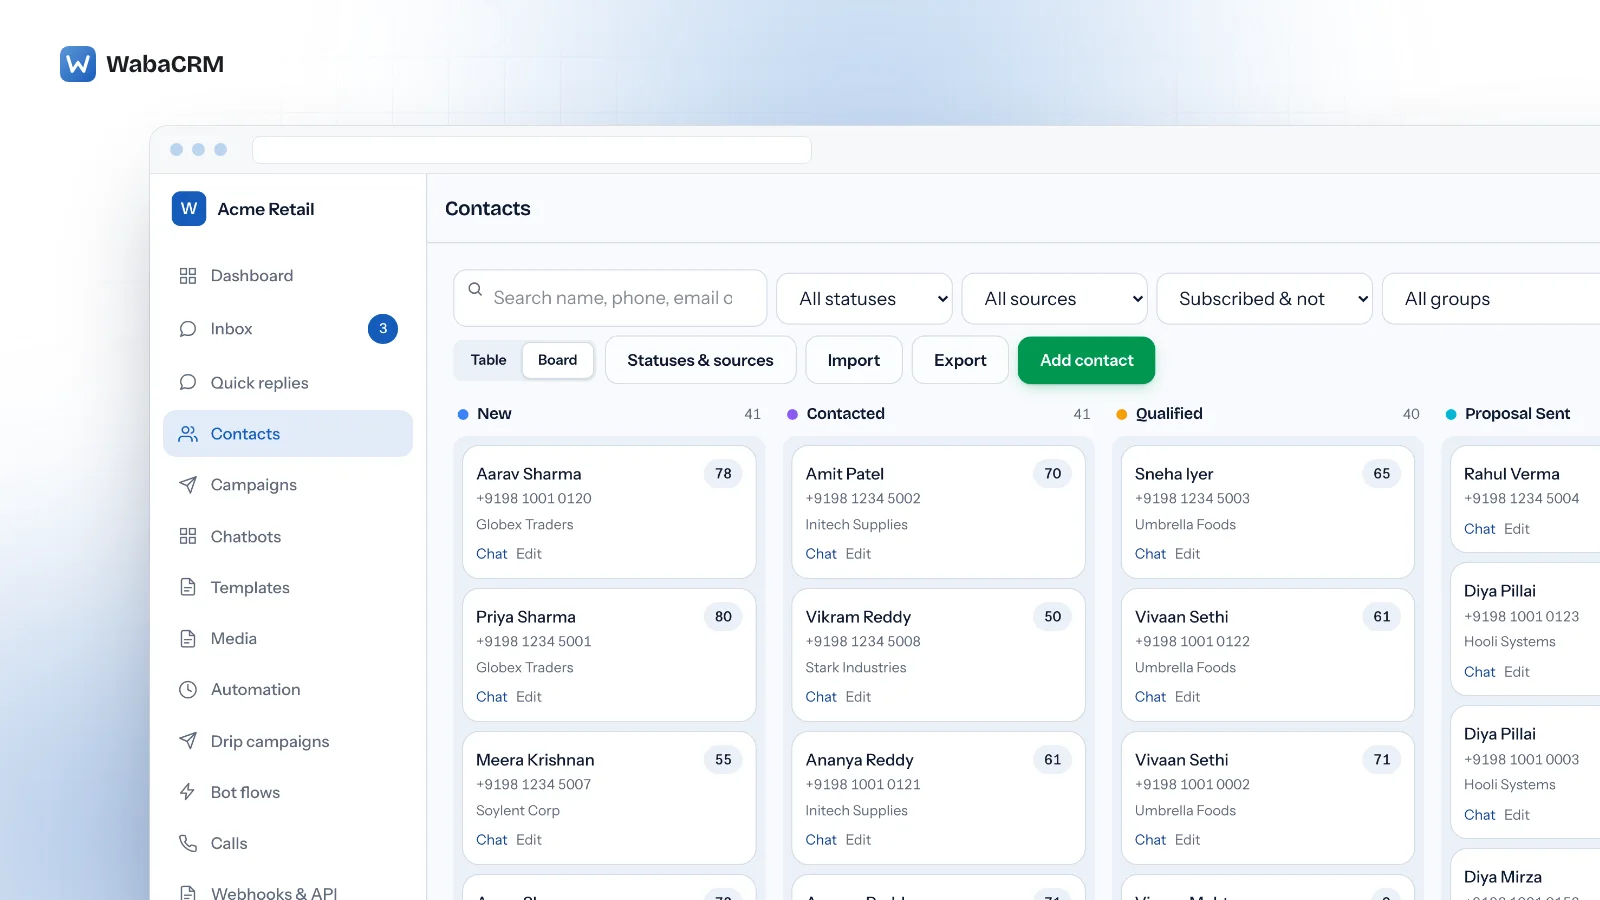Open Chat for Vivaan Sethi scored 71
The height and width of the screenshot is (900, 1600).
point(1150,840)
